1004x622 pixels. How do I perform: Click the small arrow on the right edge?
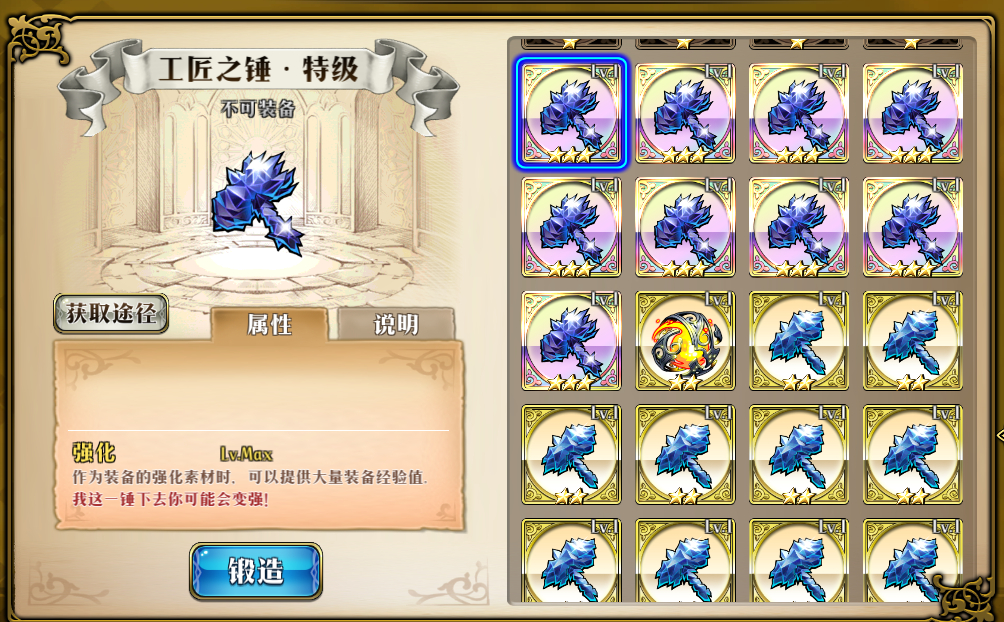pyautogui.click(x=1000, y=435)
